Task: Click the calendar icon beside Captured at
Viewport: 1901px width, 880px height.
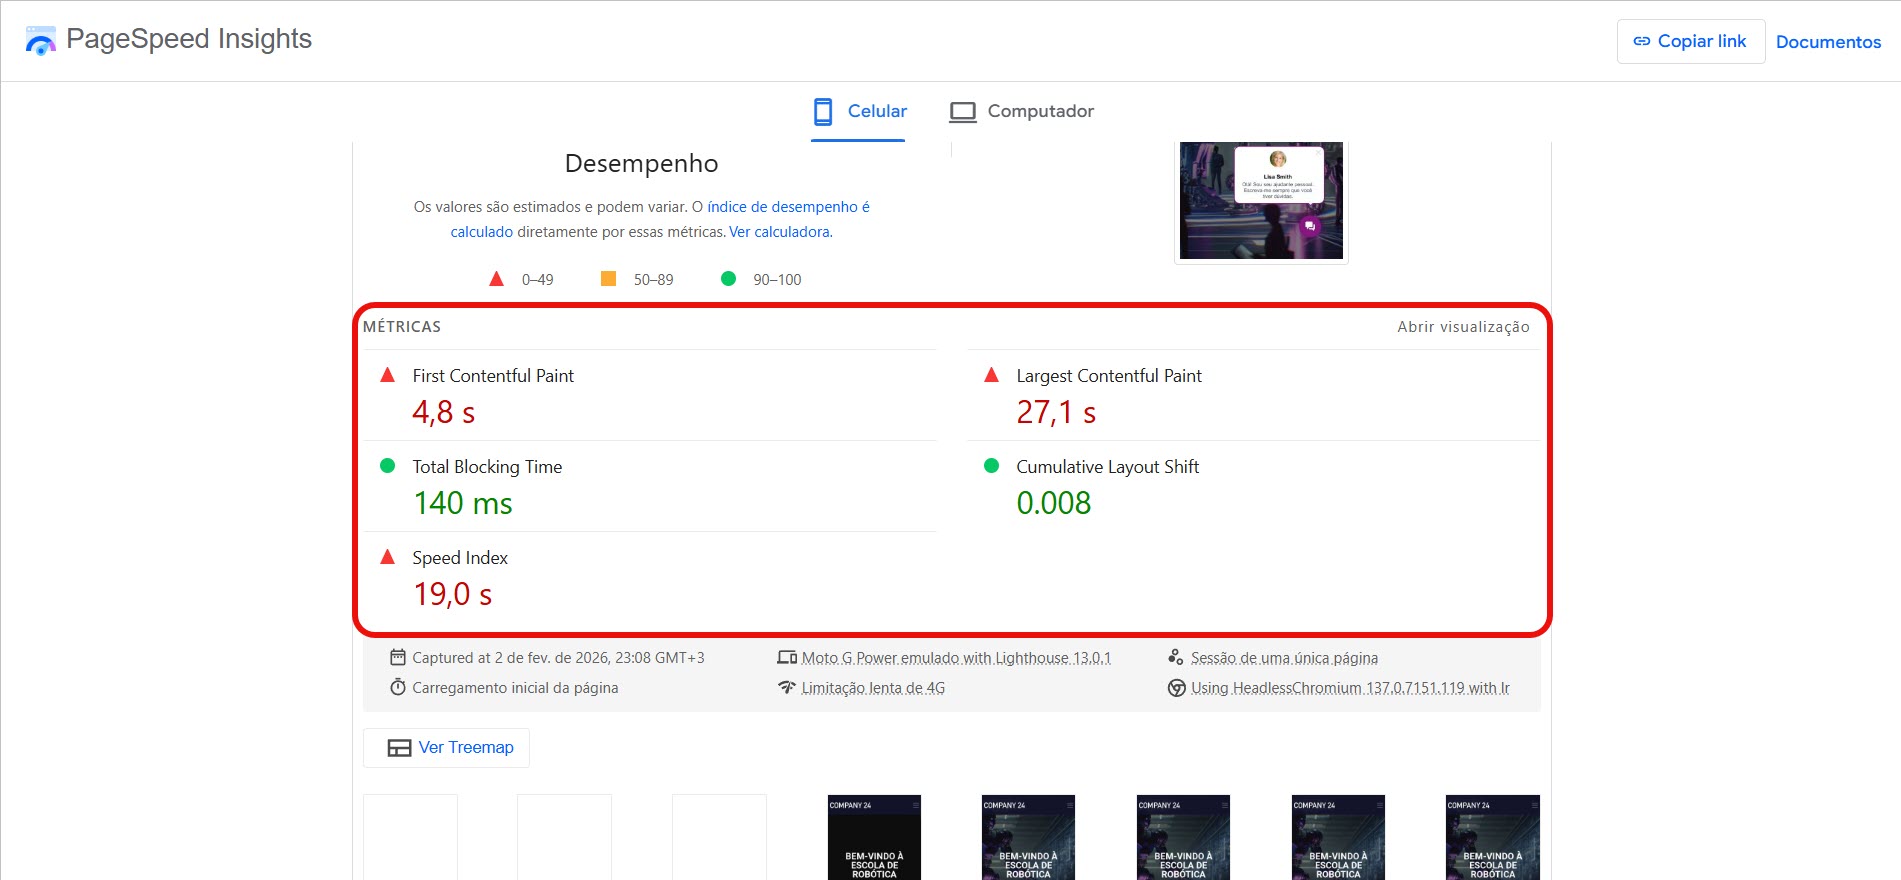Action: click(398, 657)
